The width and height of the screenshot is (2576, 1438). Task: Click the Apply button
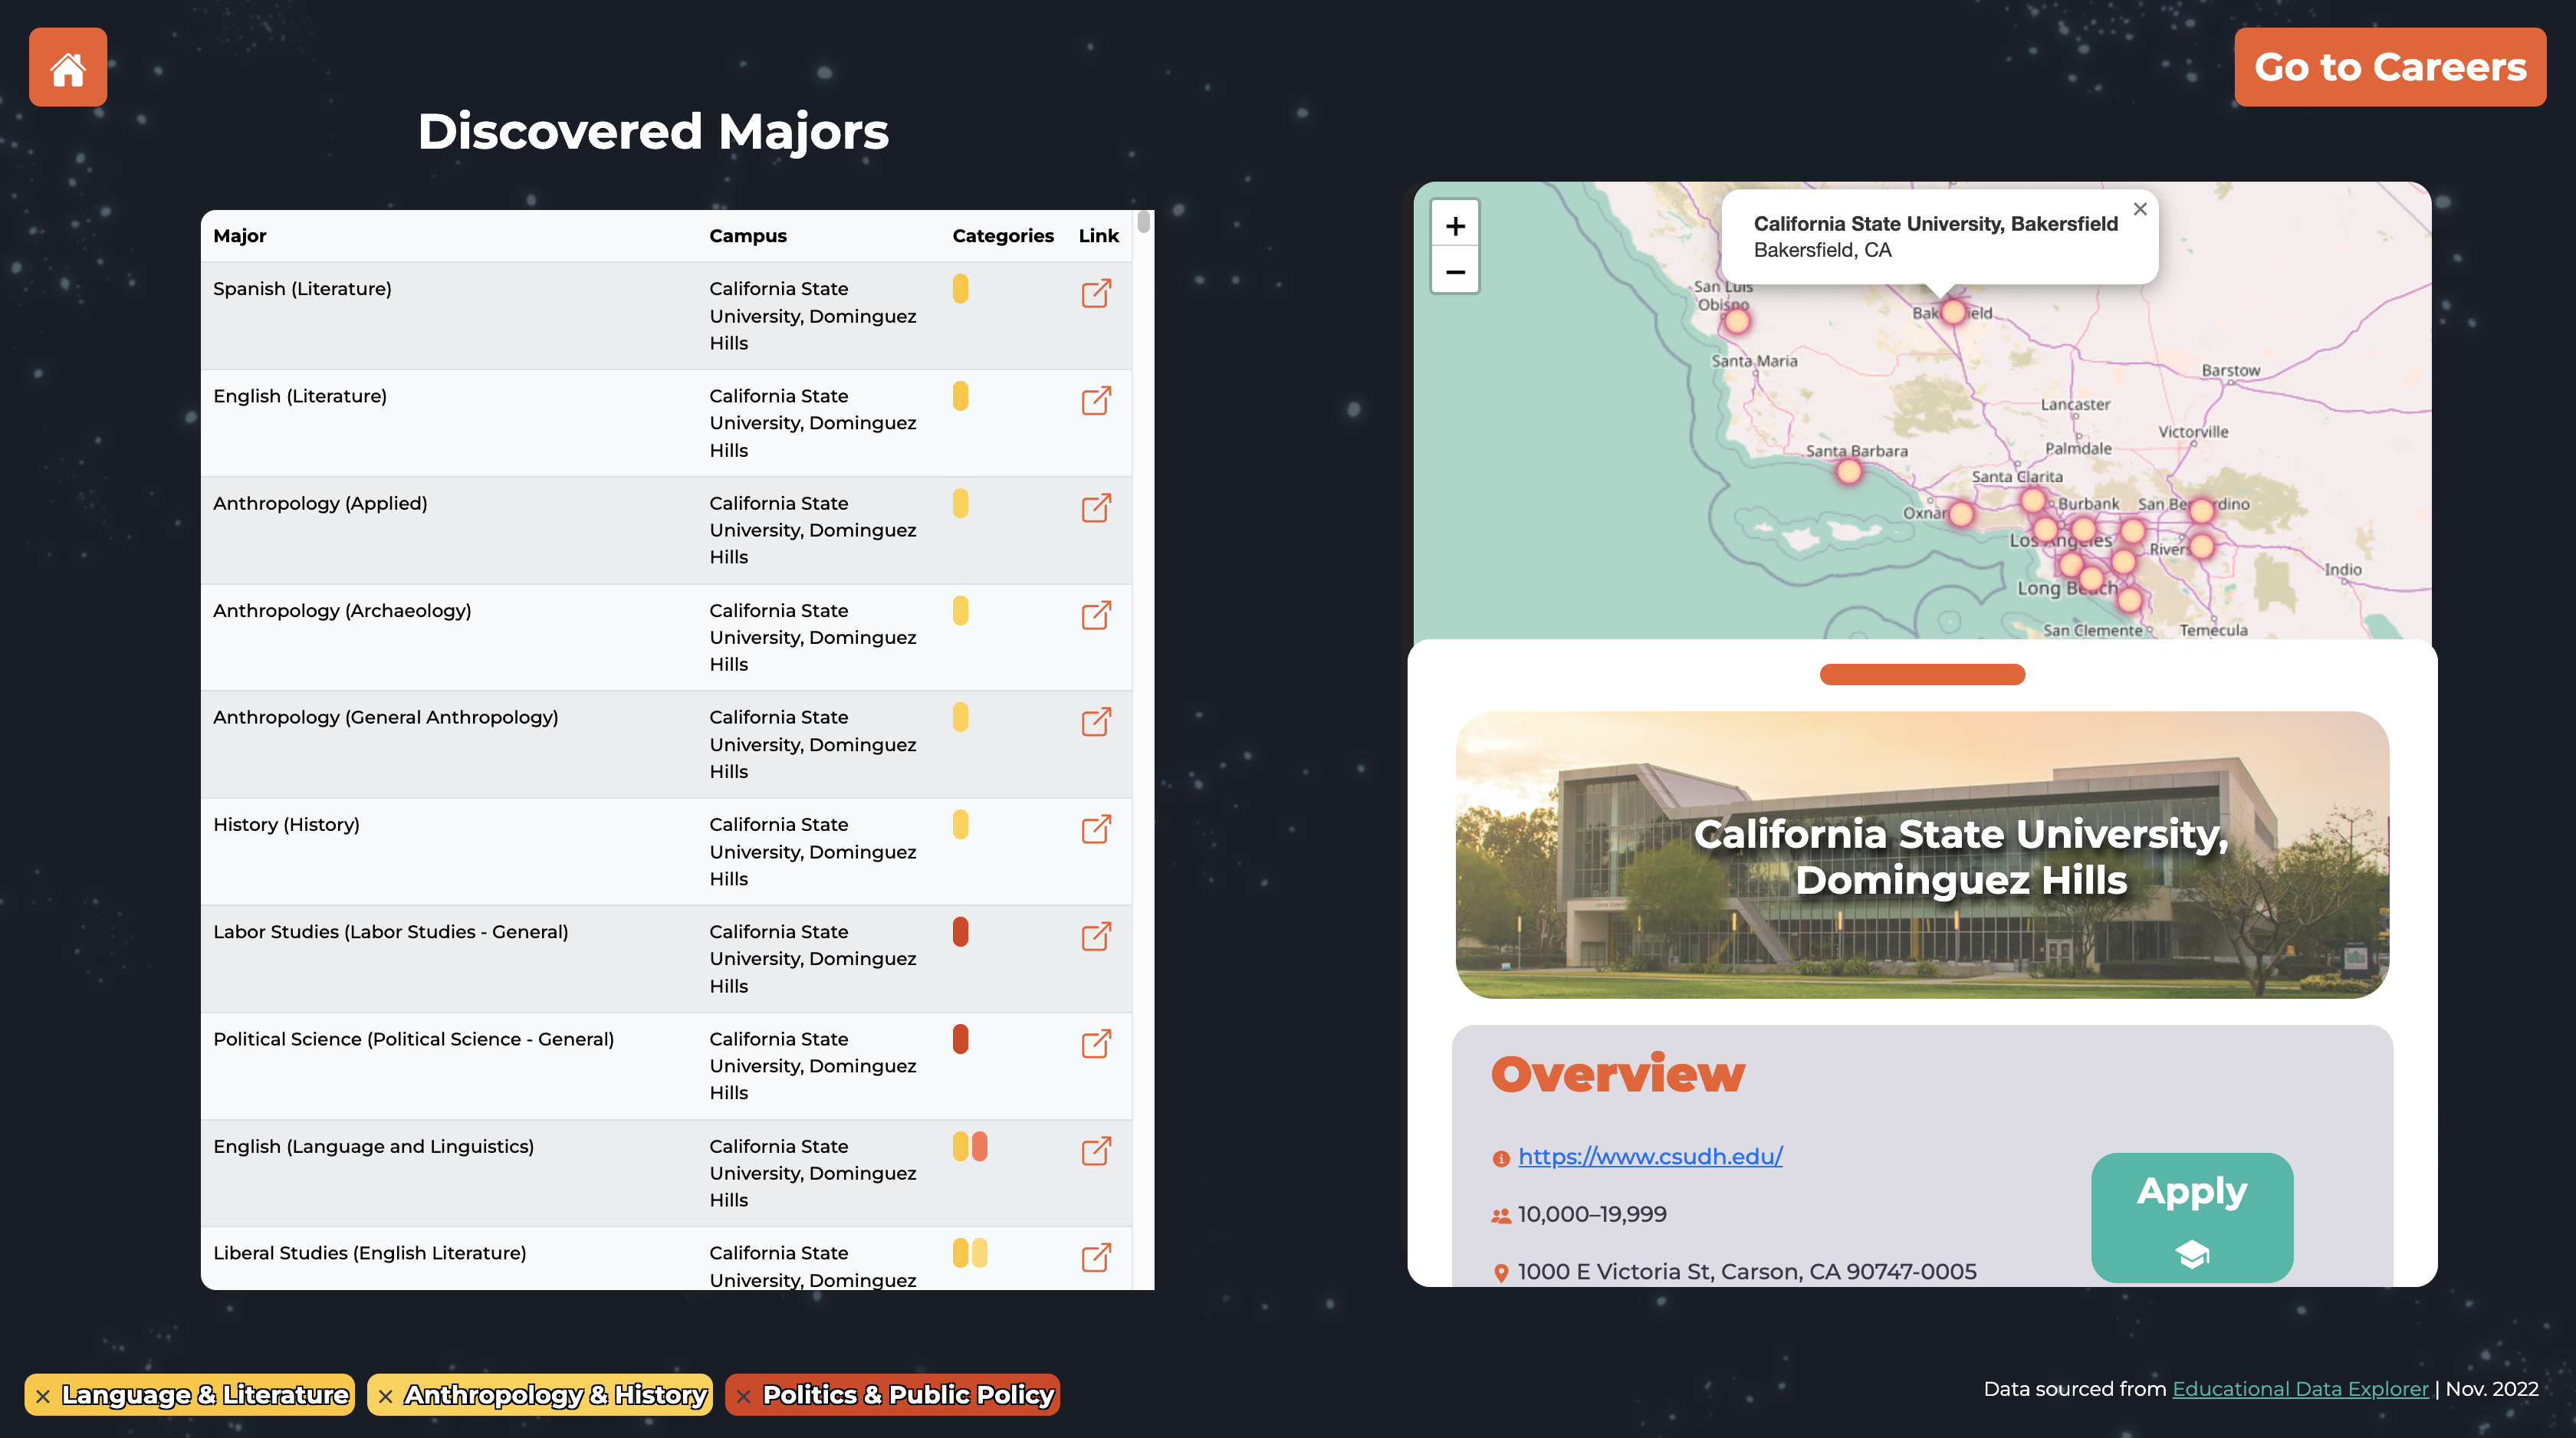pyautogui.click(x=2192, y=1217)
